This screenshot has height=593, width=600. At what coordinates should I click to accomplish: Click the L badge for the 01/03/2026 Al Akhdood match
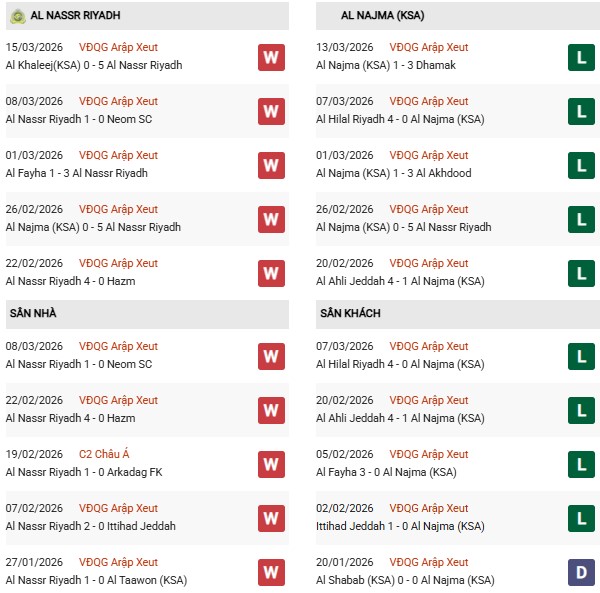[581, 165]
